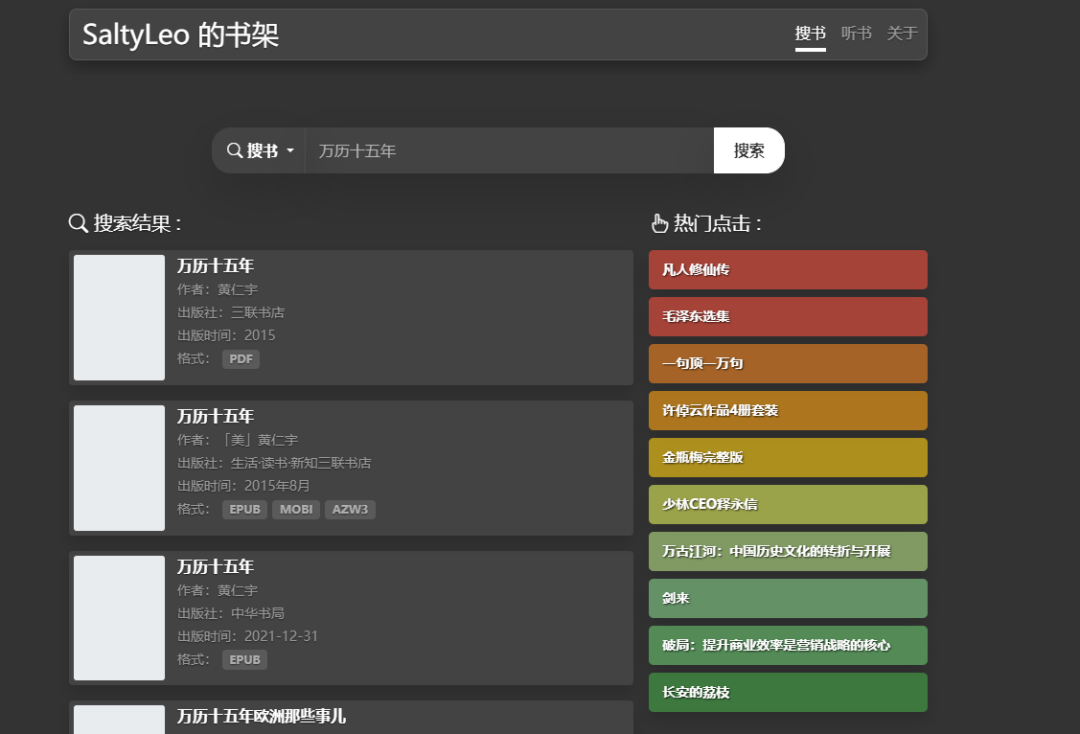Choose the AZW3 format badge
Screen dimensions: 1080x734
tap(350, 509)
